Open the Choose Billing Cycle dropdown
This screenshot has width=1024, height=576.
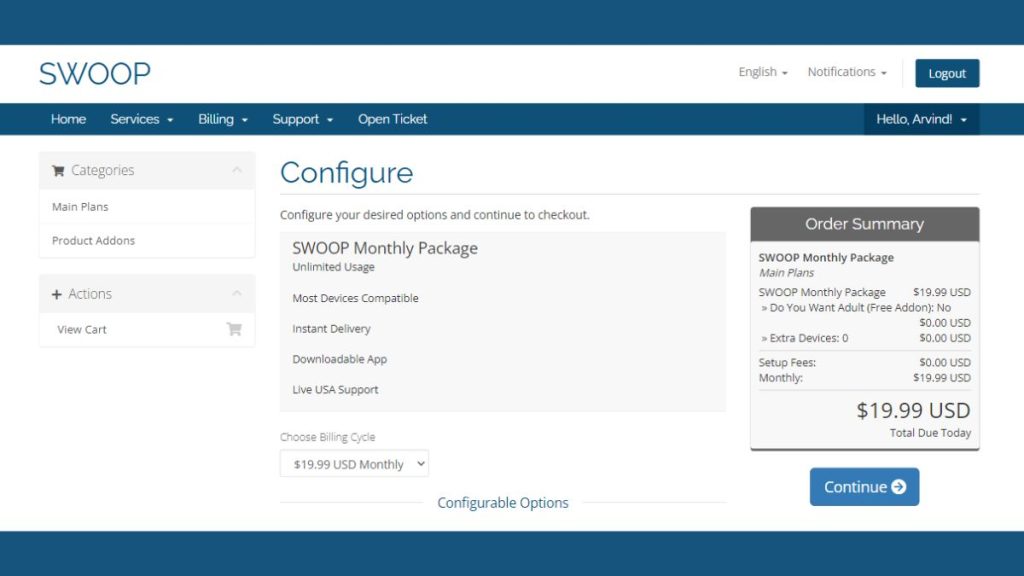[x=355, y=464]
